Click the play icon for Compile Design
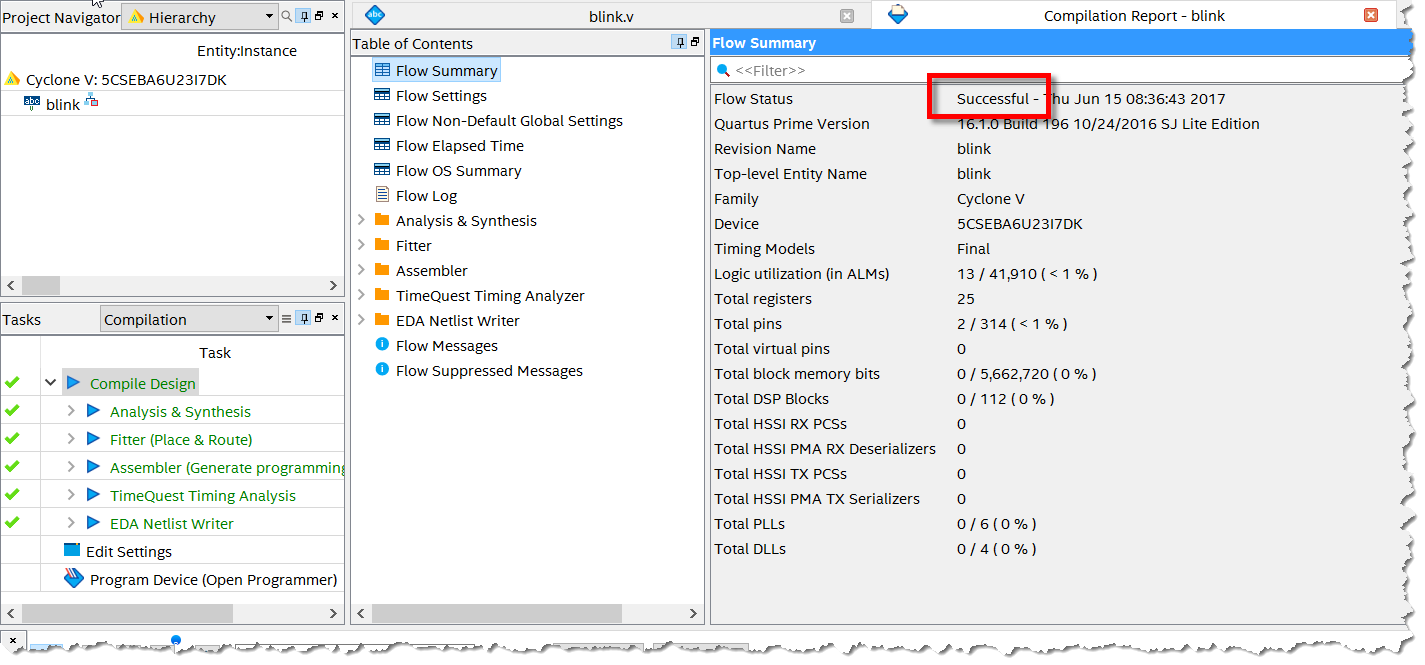Screen dimensions: 1425x665 [x=73, y=383]
